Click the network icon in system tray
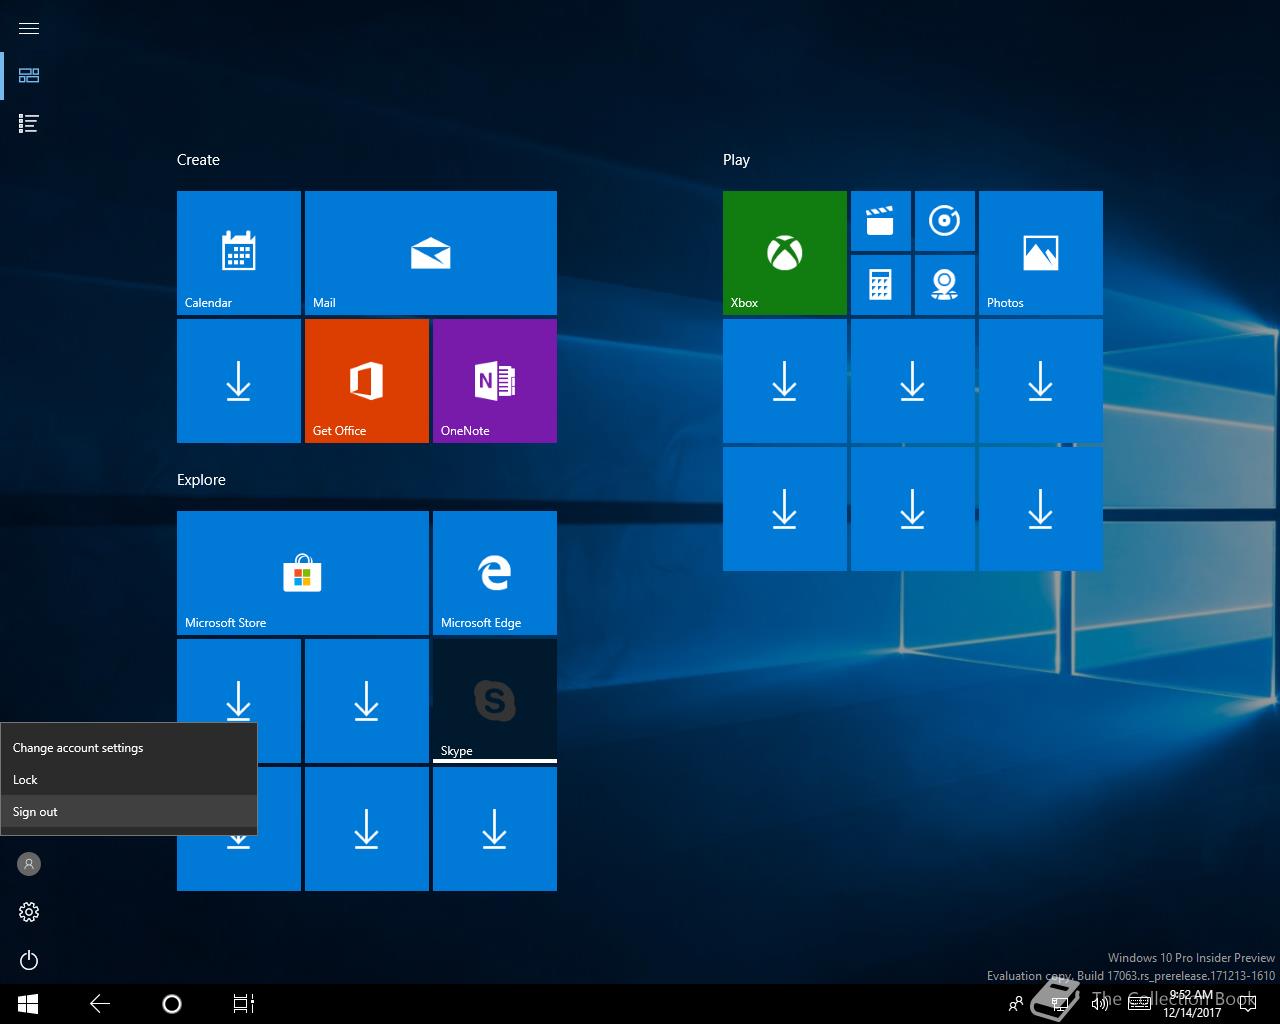This screenshot has width=1280, height=1024. pyautogui.click(x=1061, y=1004)
